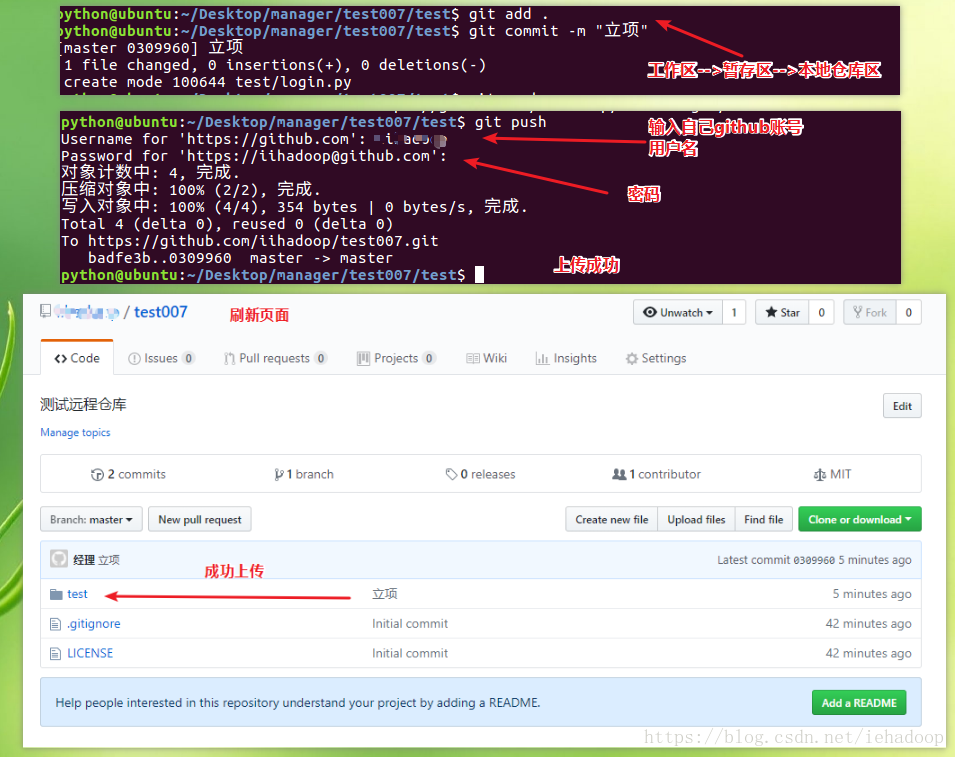Open the Insights tab
Viewport: 955px width, 757px height.
pyautogui.click(x=566, y=358)
